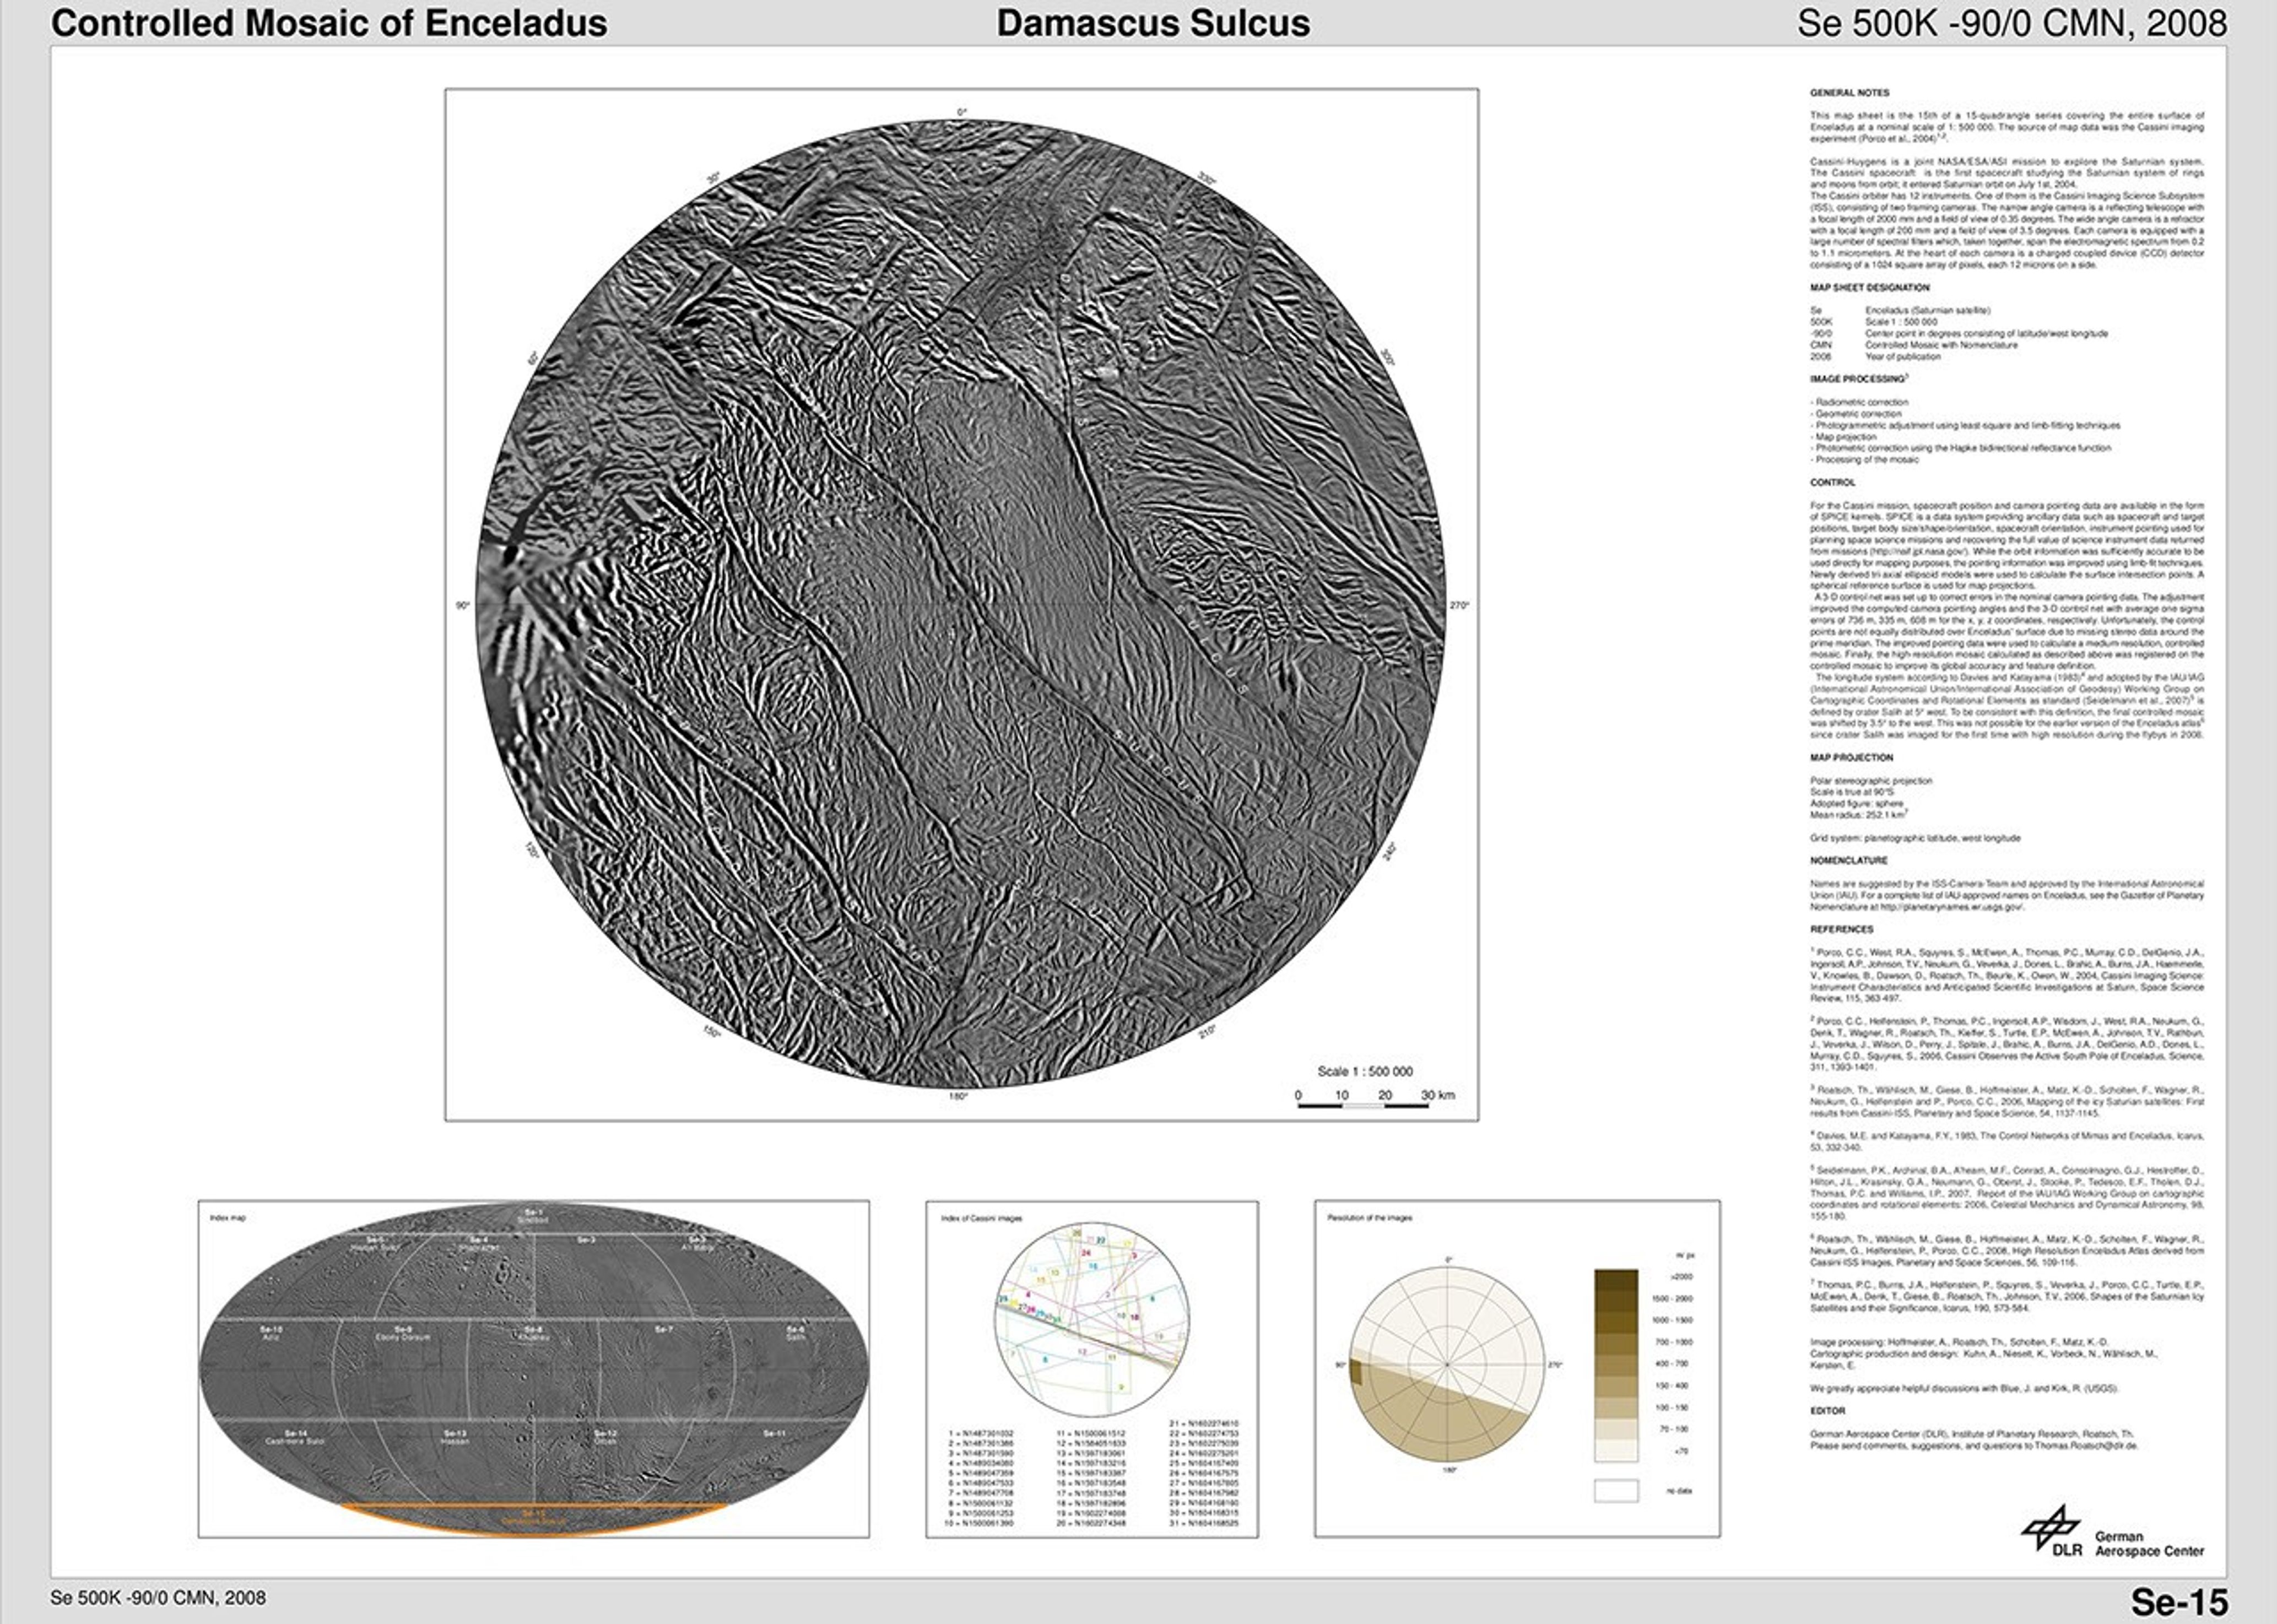
Task: Click the Cassini image footprint circle
Action: pyautogui.click(x=1092, y=1319)
